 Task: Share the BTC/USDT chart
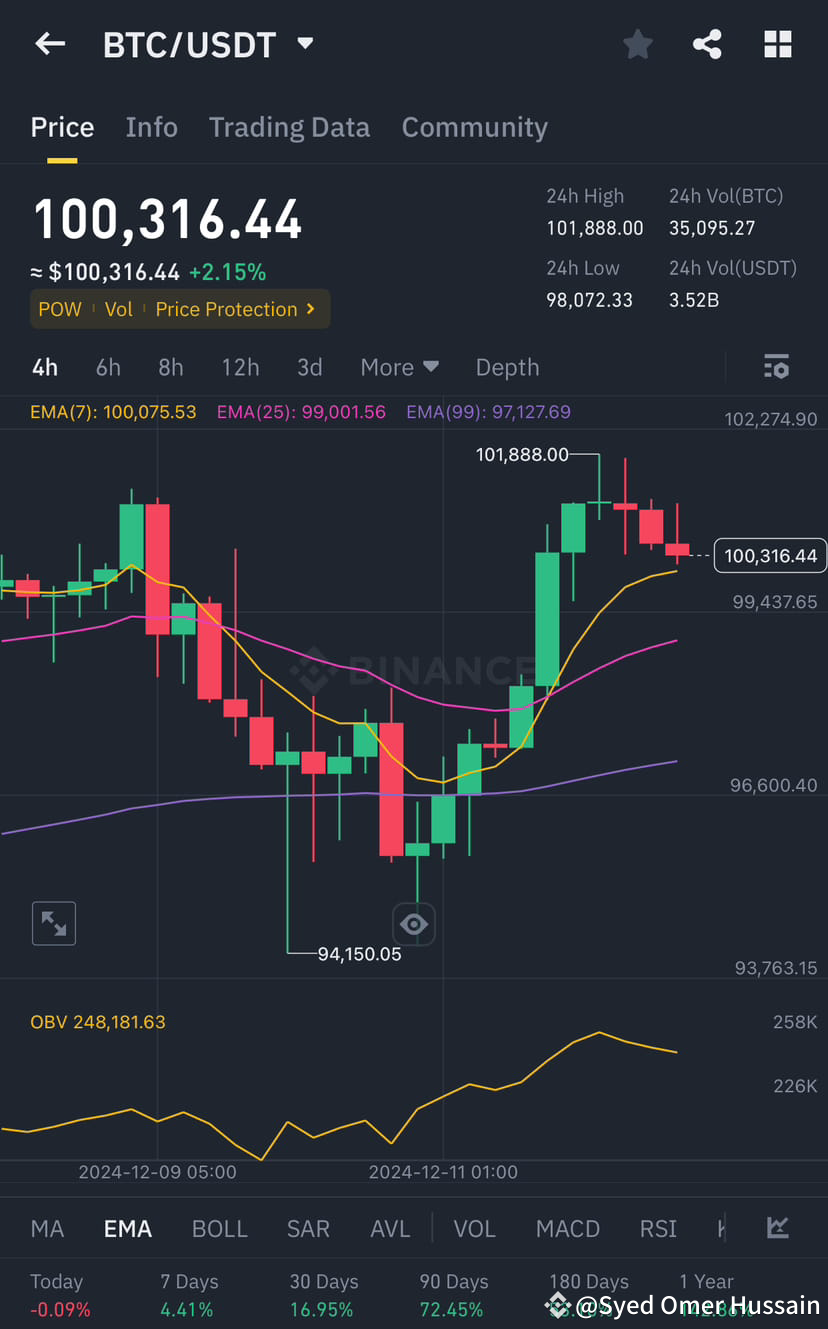point(707,43)
